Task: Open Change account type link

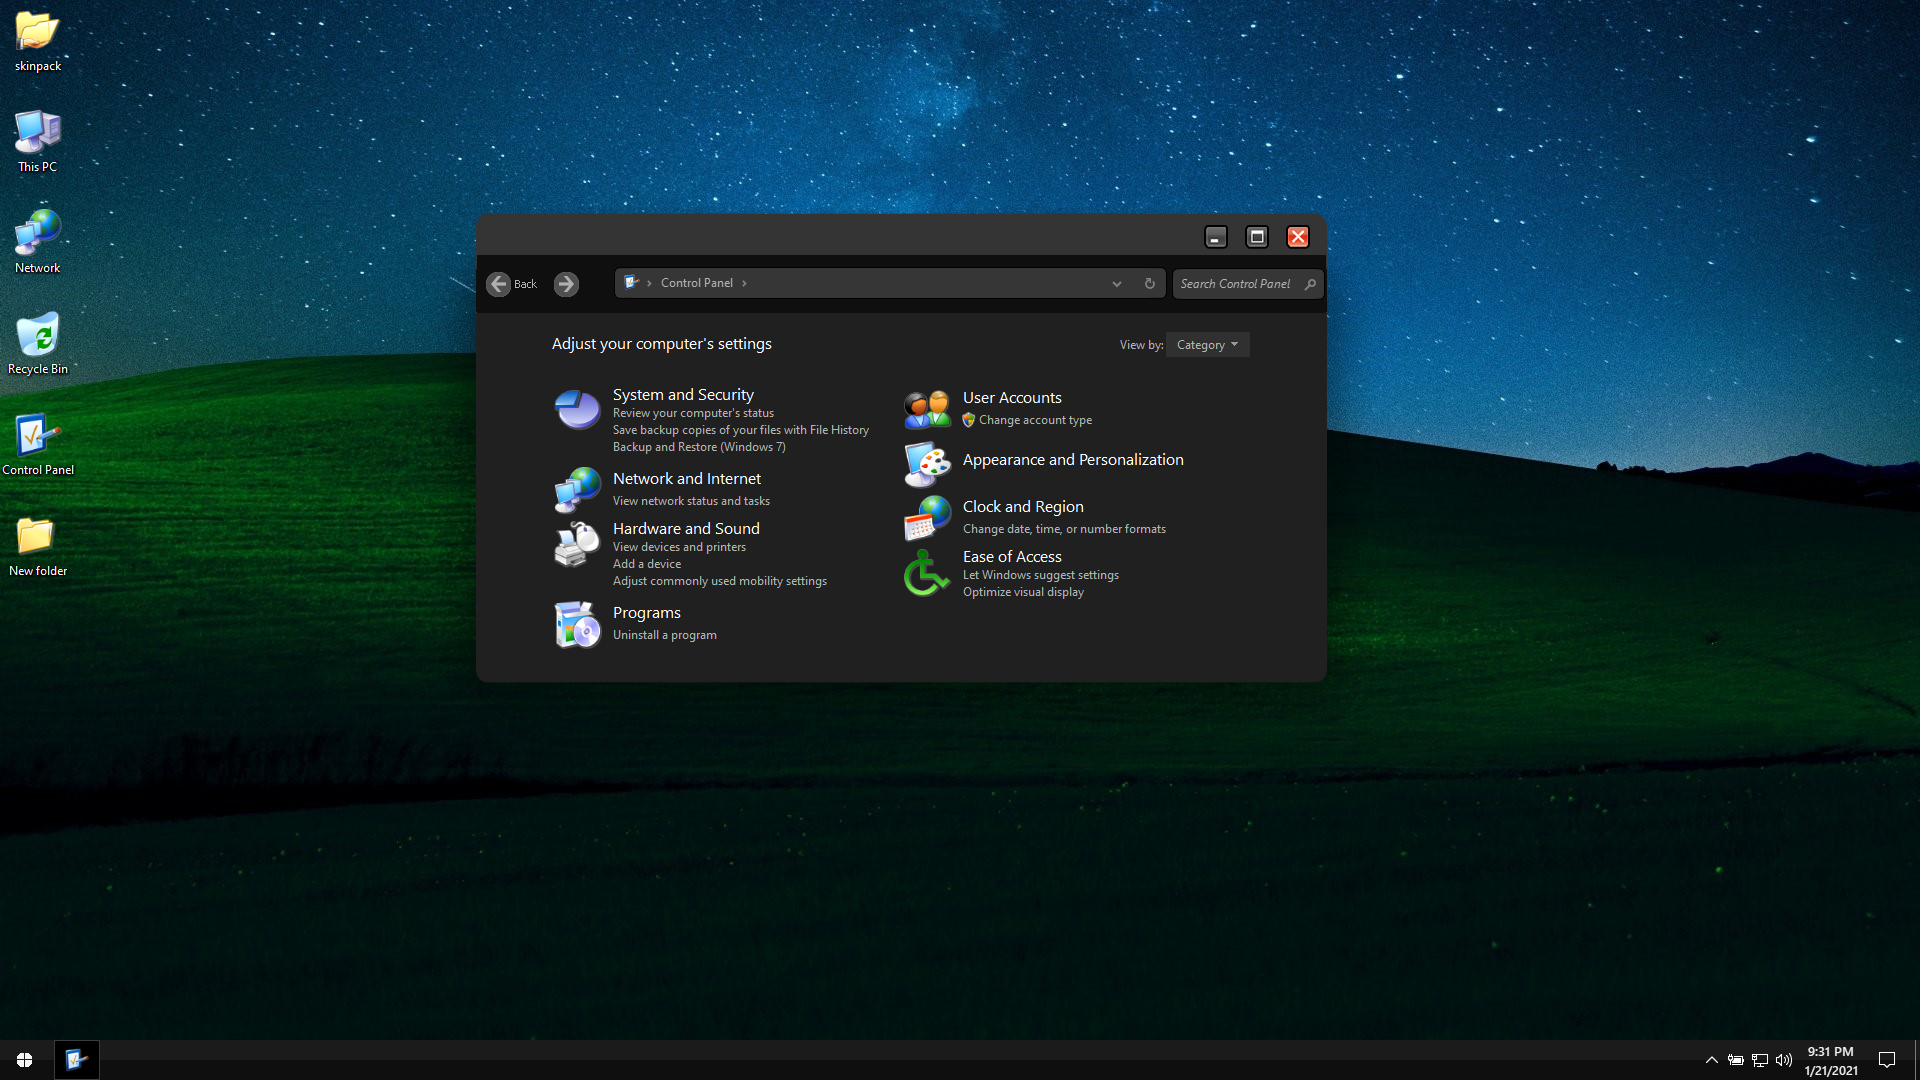Action: (x=1035, y=420)
